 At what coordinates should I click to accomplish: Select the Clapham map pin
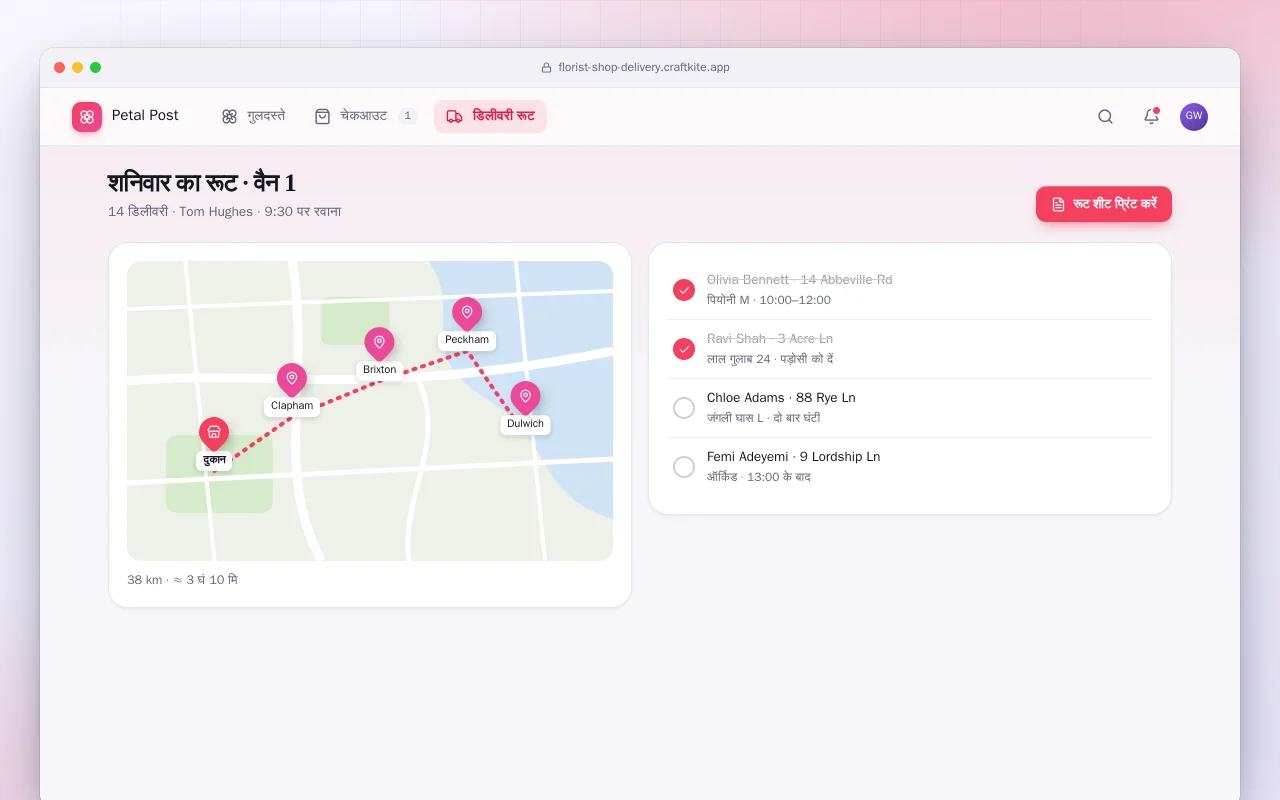click(x=292, y=379)
